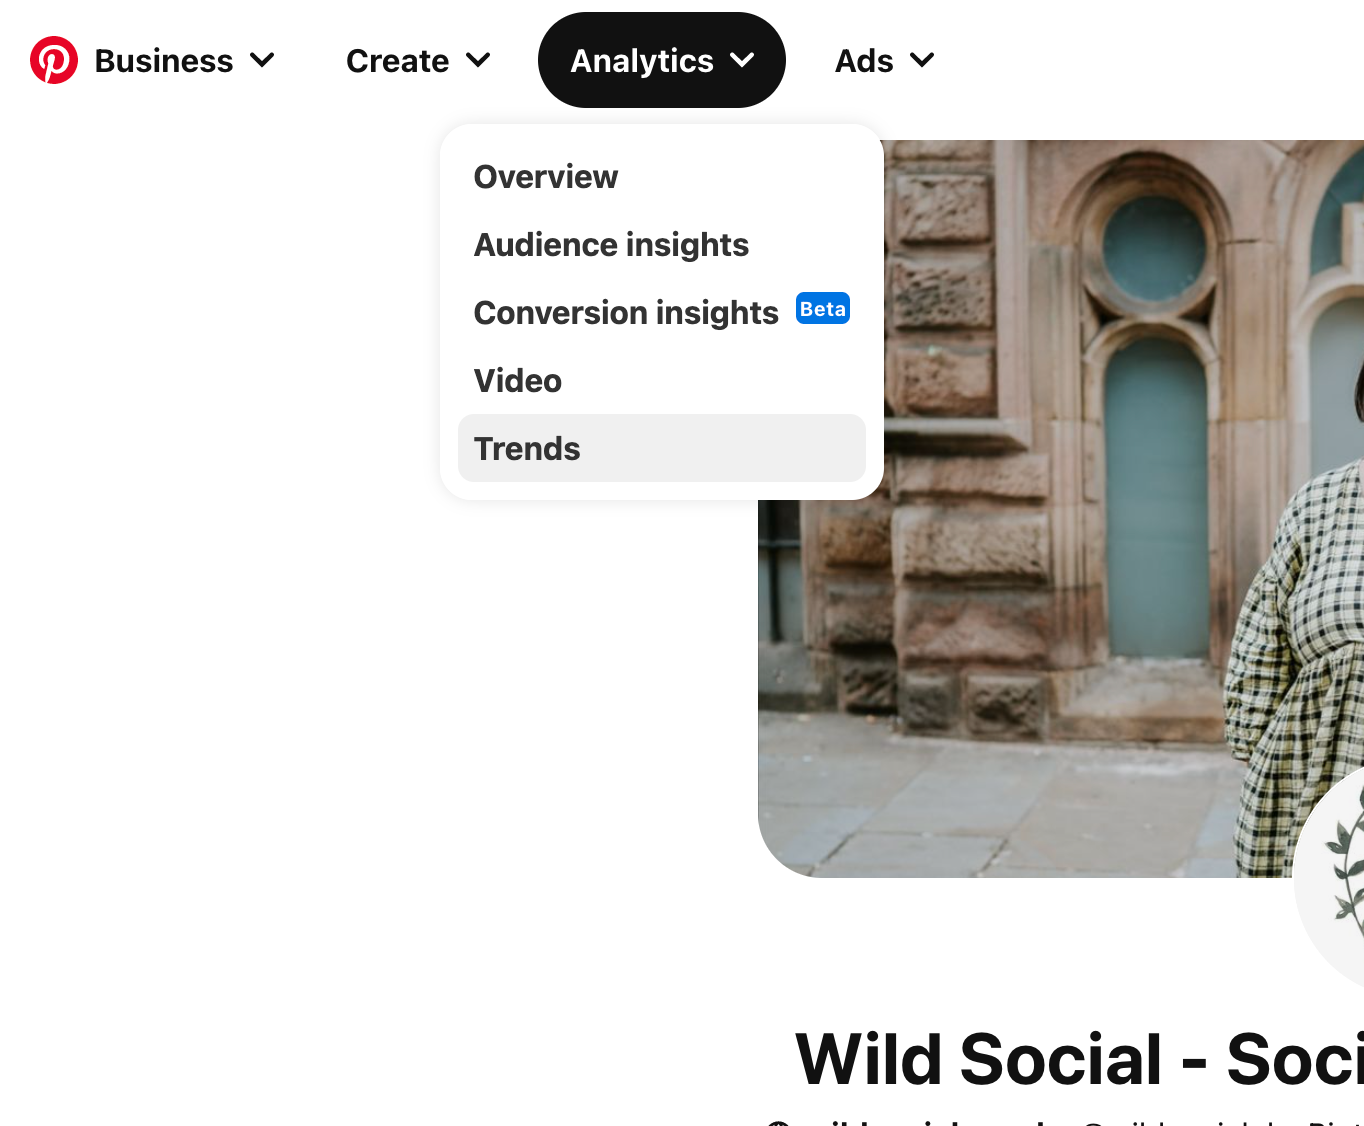Open the Ads dropdown menu
Viewport: 1364px width, 1126px height.
[885, 61]
